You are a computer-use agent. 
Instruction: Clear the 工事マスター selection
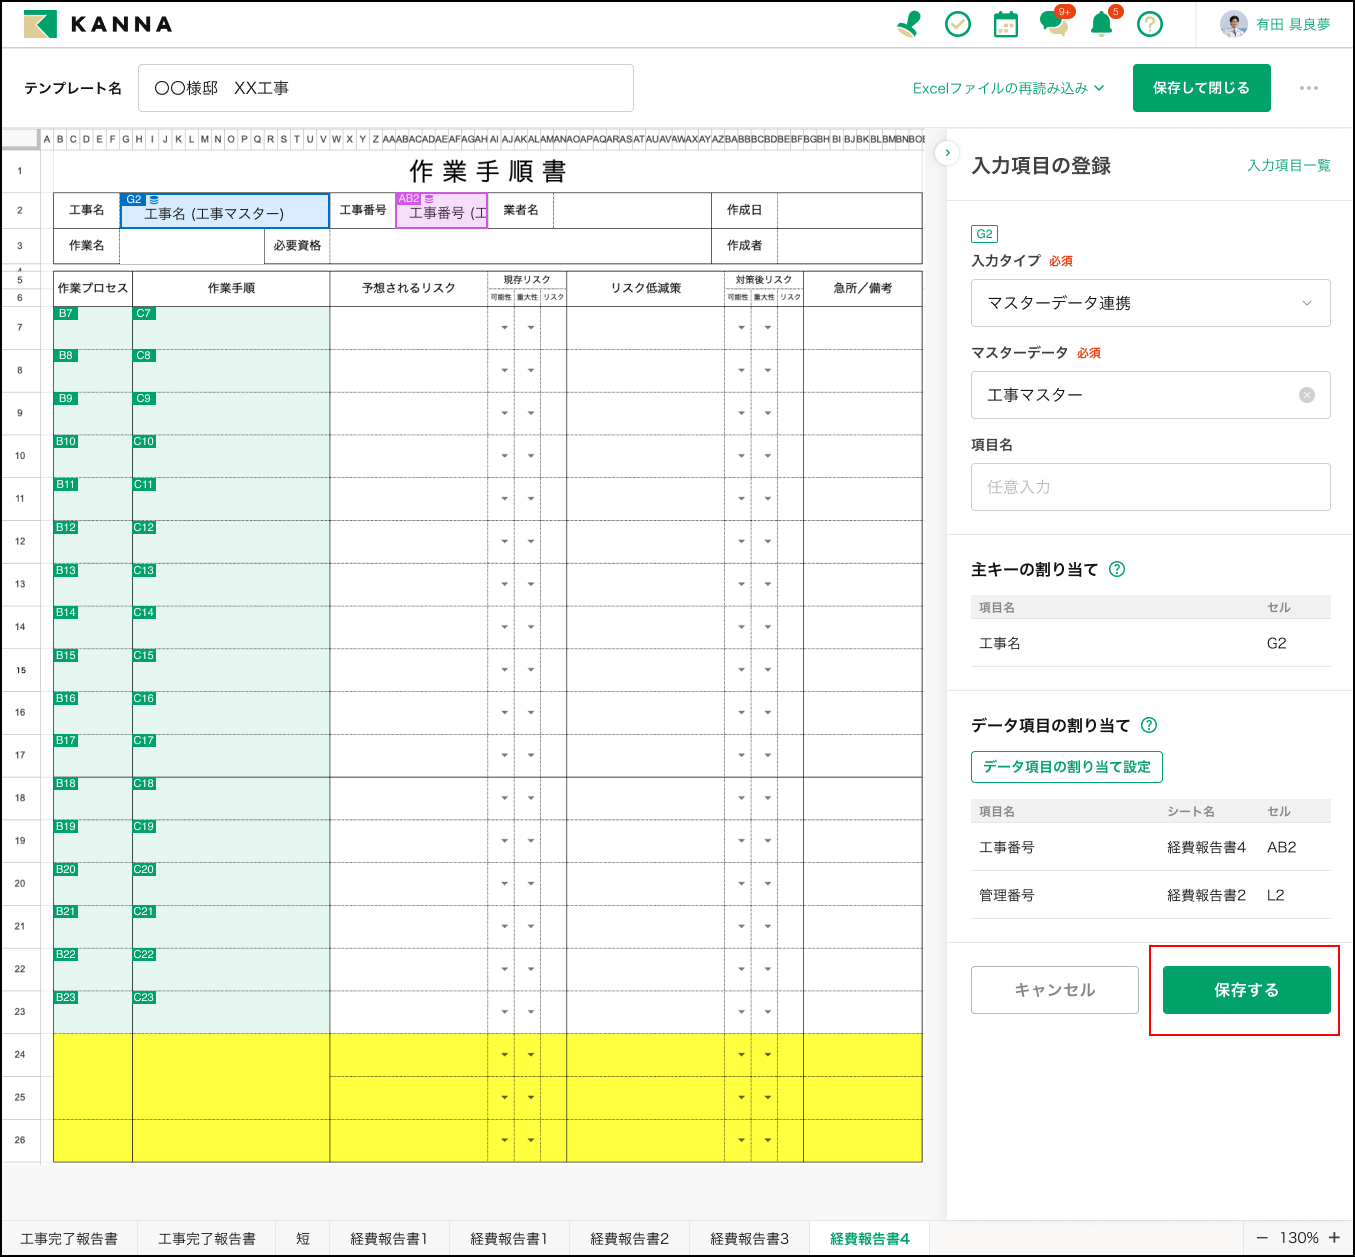tap(1306, 395)
